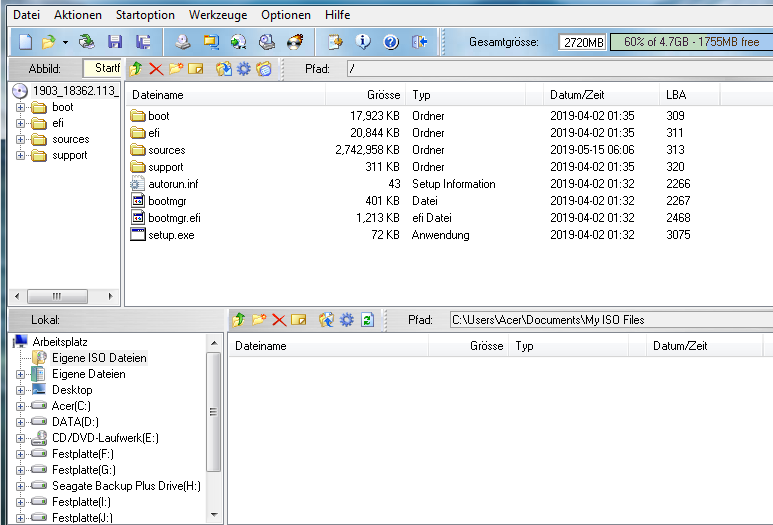Image resolution: width=773 pixels, height=525 pixels.
Task: Click Add files icon in Lokal toolbar
Action: 326,320
